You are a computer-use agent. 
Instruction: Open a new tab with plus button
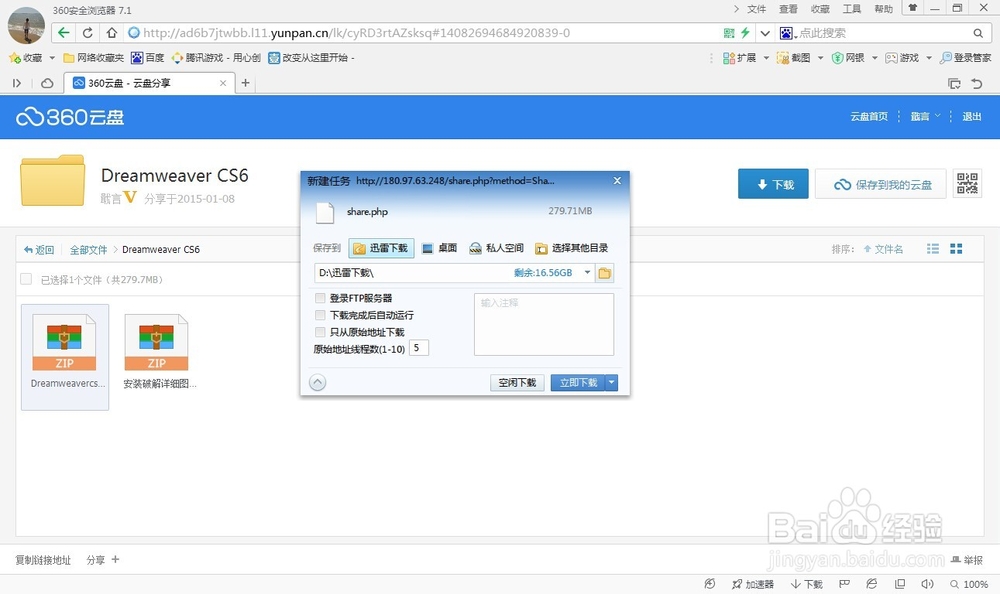point(245,83)
